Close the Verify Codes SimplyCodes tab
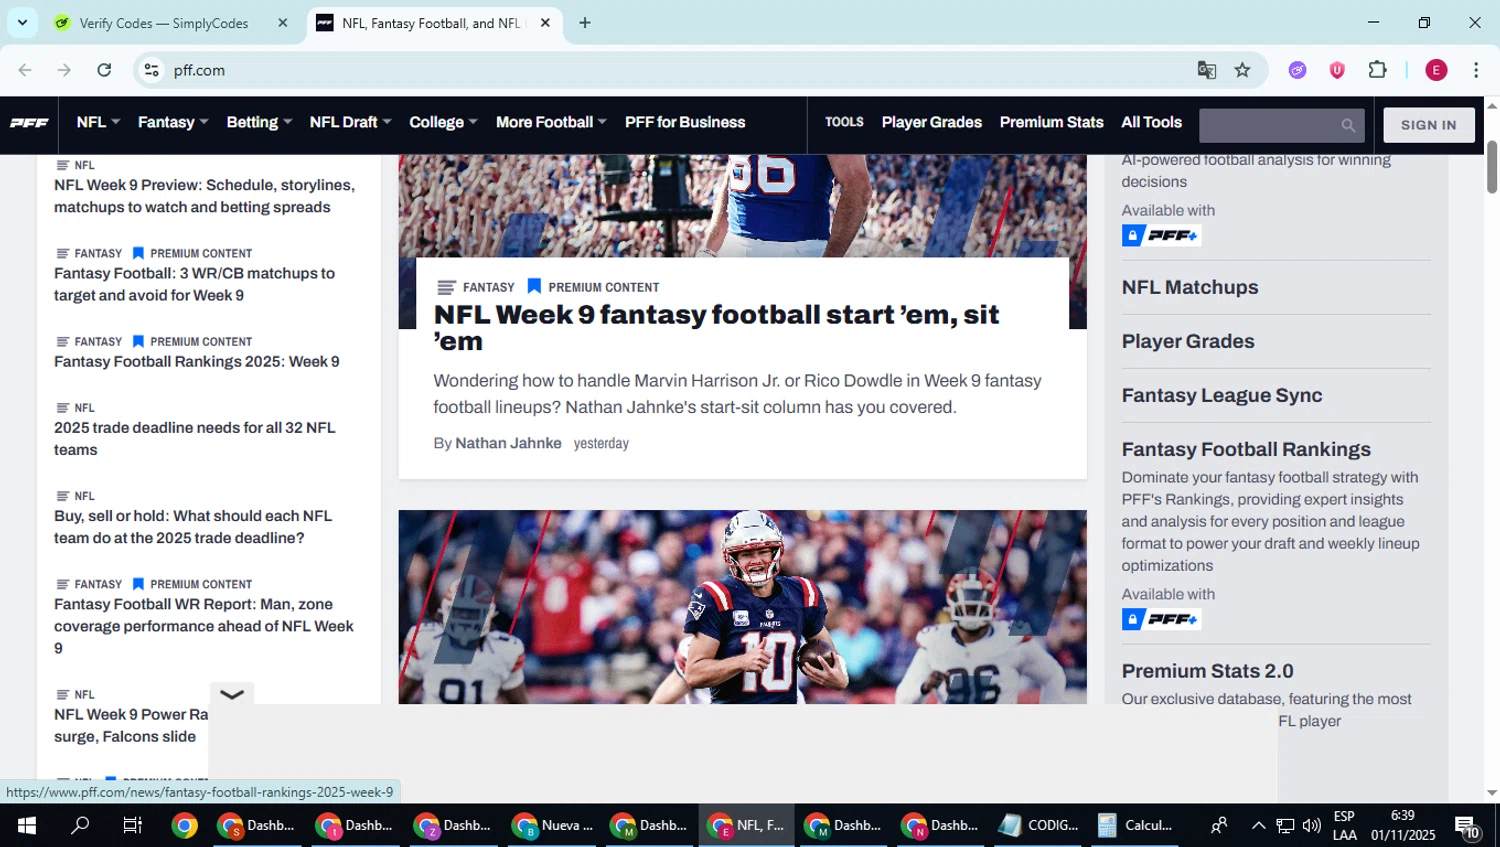1500x847 pixels. (x=283, y=23)
